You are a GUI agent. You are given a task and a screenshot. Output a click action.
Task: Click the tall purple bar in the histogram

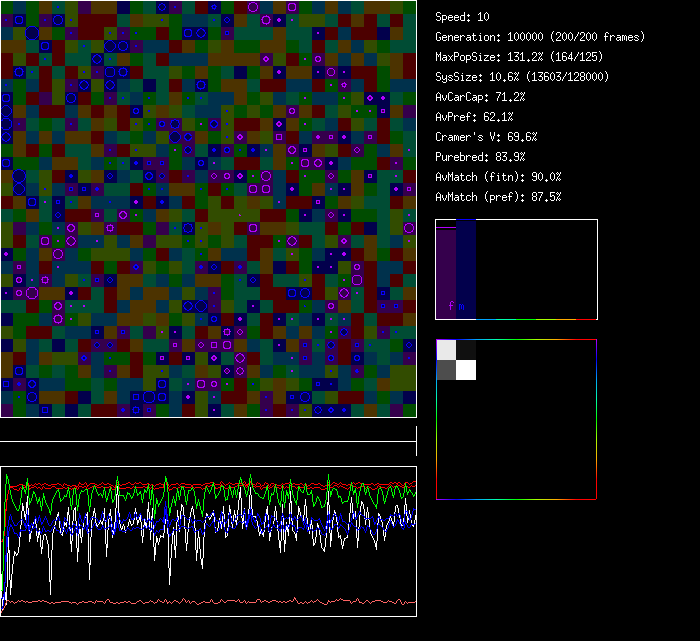click(x=446, y=265)
